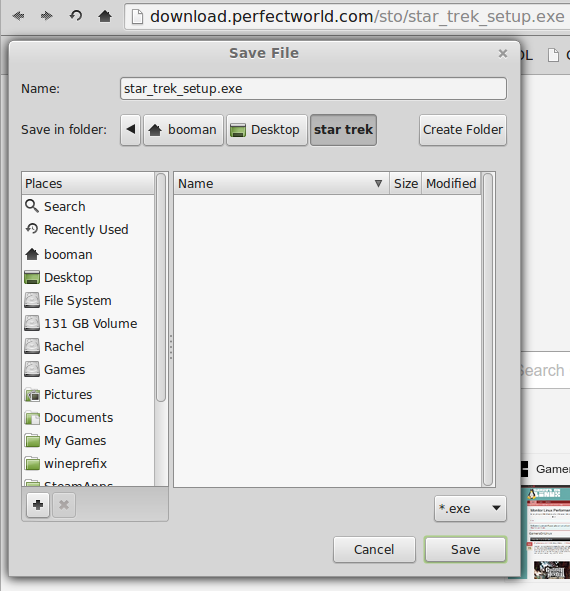This screenshot has height=591, width=570.
Task: Select booman home in Places list
Action: click(x=88, y=254)
